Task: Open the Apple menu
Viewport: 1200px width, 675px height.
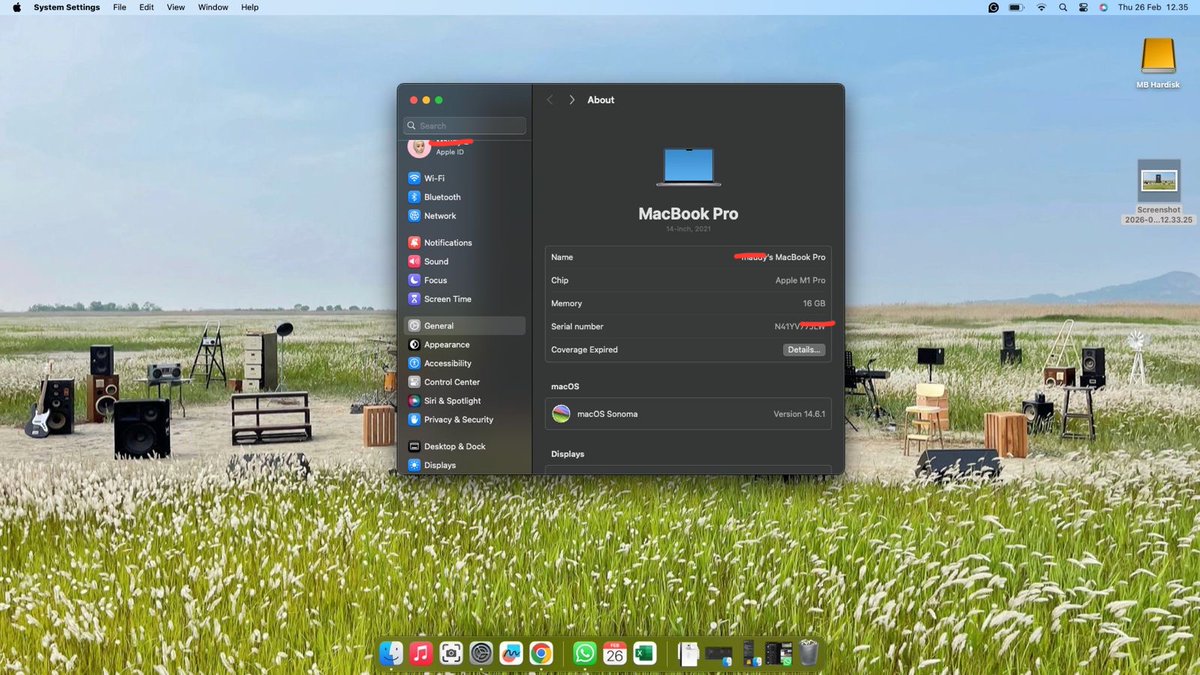Action: [x=16, y=7]
